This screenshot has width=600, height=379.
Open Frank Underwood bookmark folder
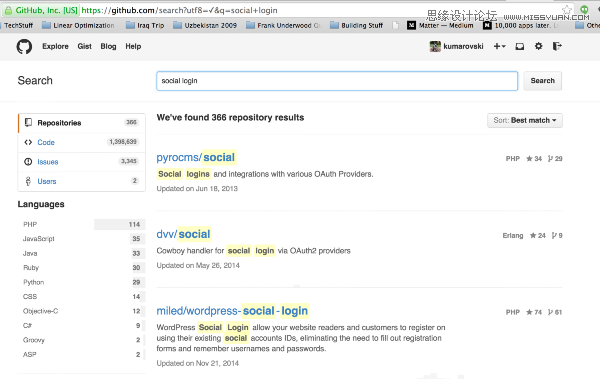284,25
